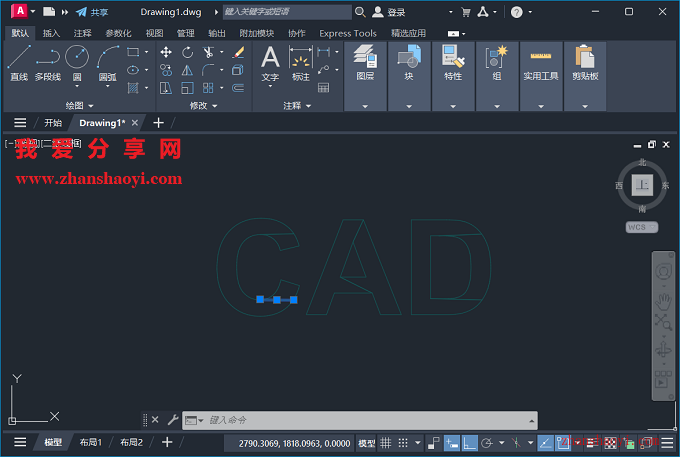Open the Express Tools ribbon tab
The width and height of the screenshot is (680, 457).
coord(348,33)
